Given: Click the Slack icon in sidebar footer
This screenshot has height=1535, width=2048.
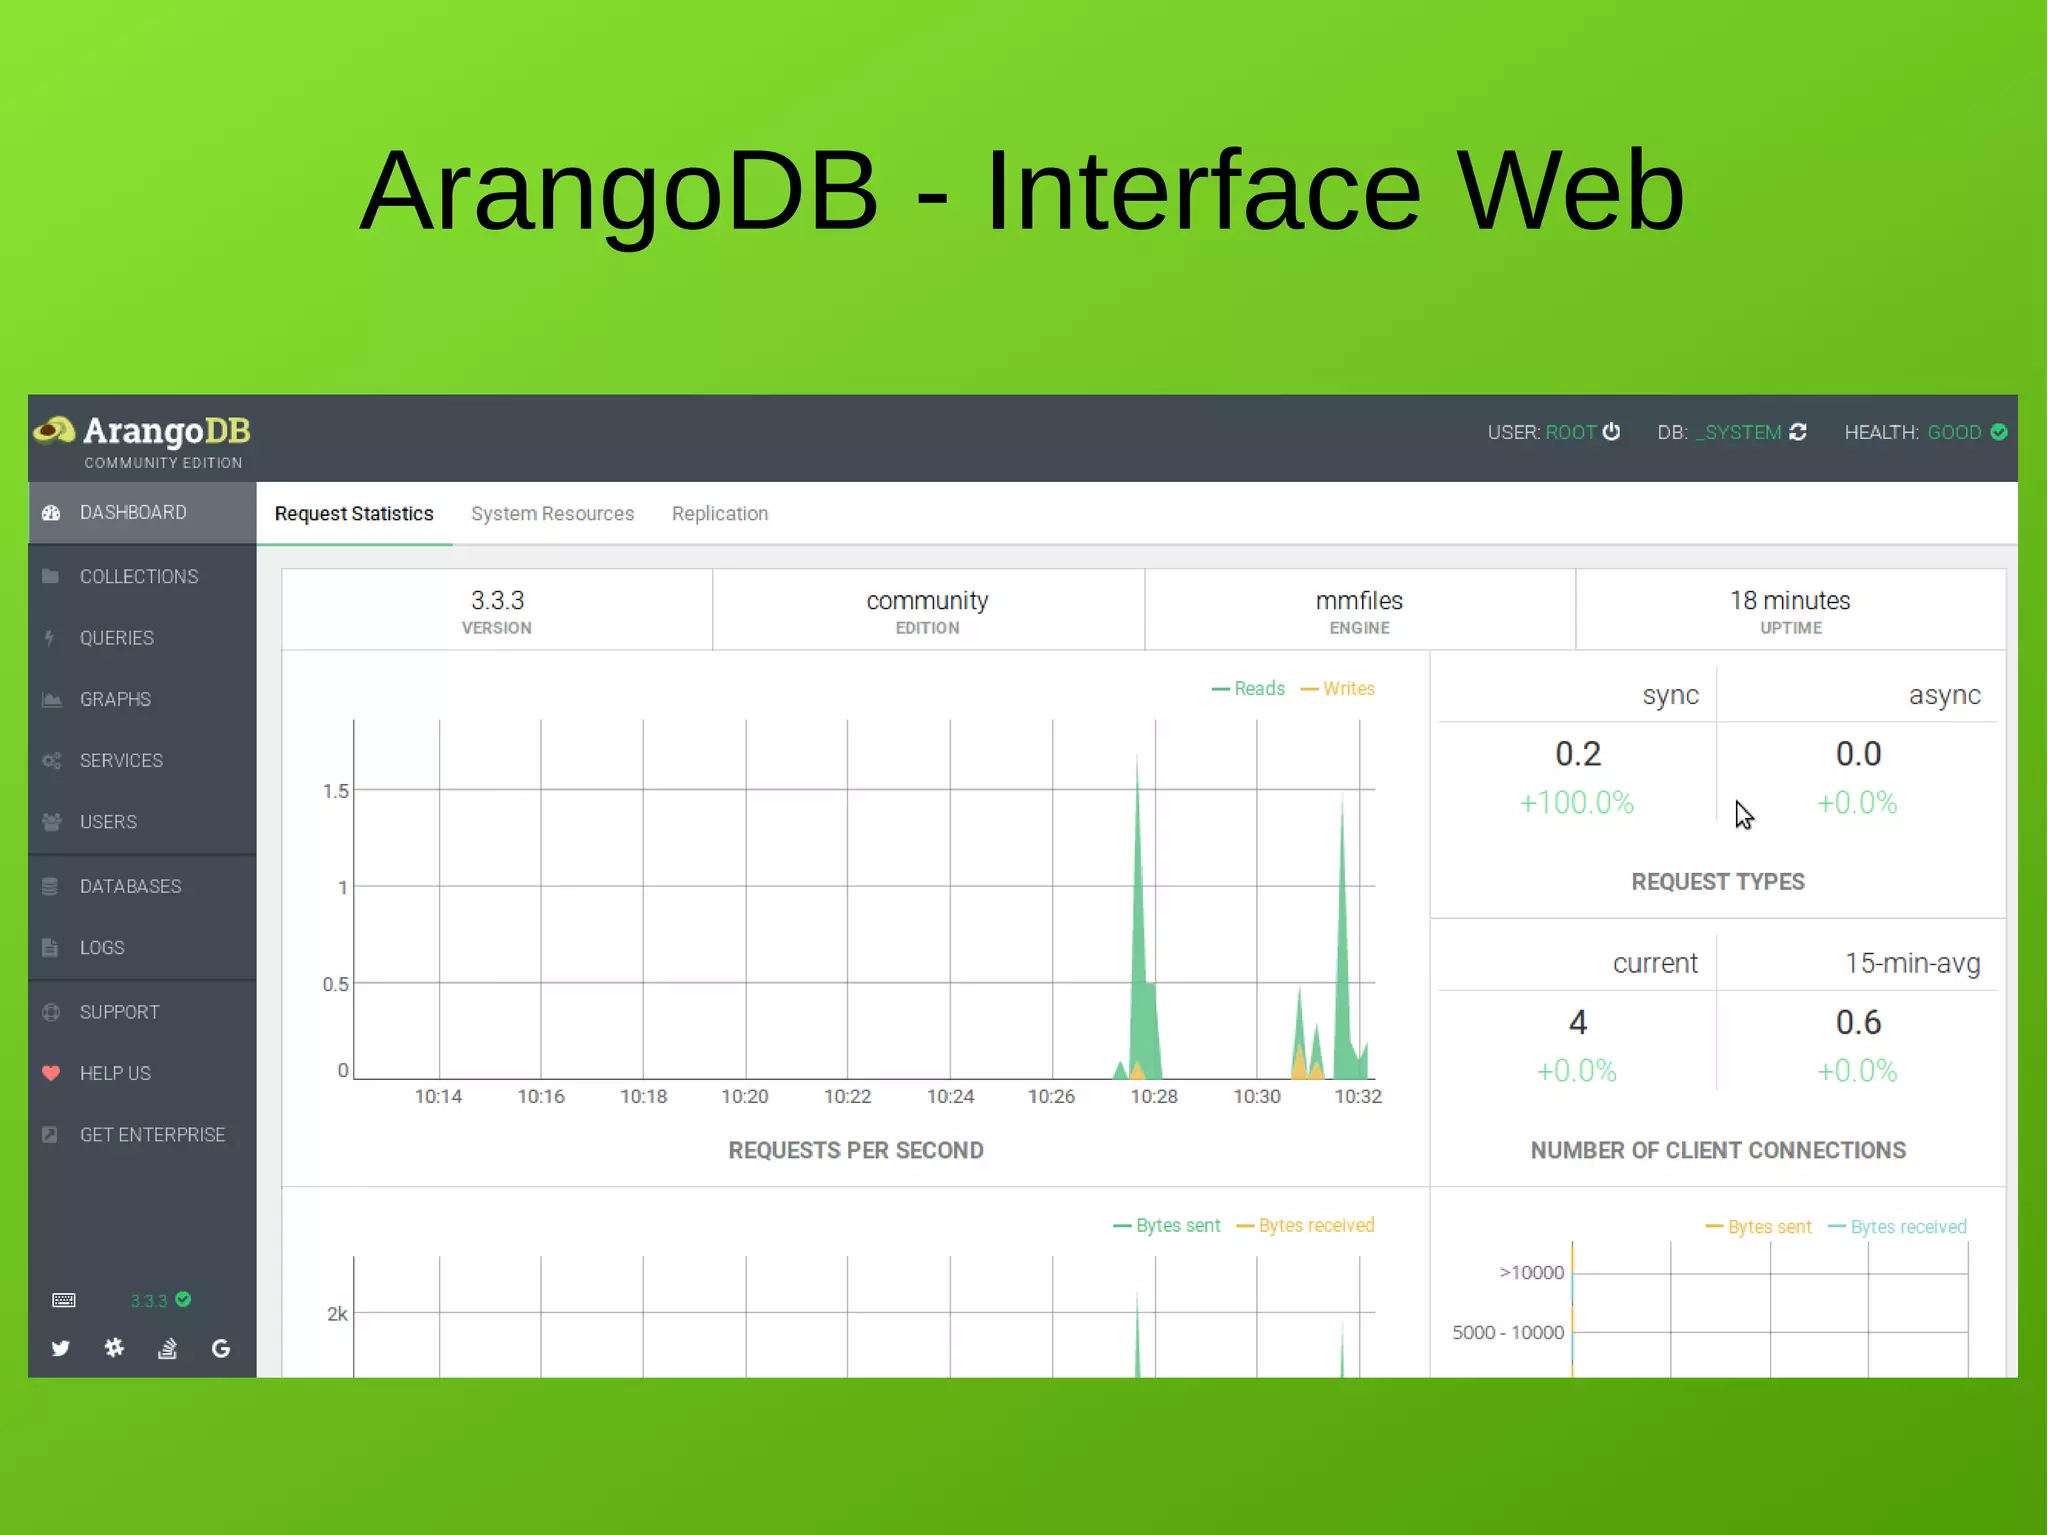Looking at the screenshot, I should click(114, 1348).
